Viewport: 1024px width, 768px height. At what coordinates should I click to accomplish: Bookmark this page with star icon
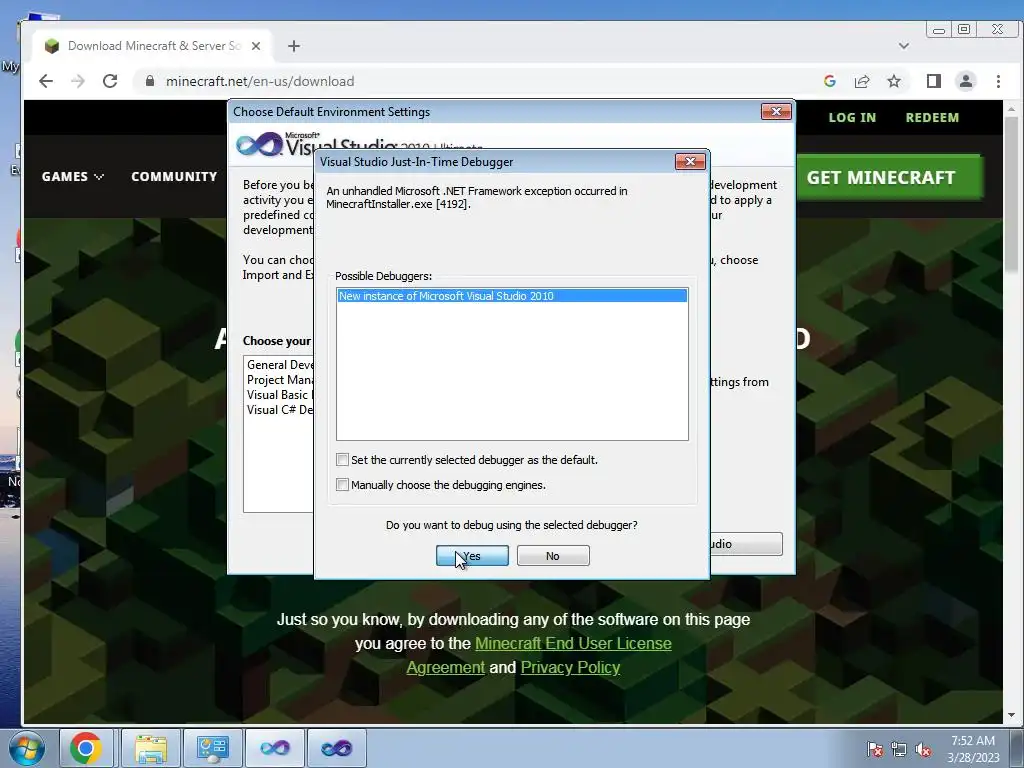894,81
